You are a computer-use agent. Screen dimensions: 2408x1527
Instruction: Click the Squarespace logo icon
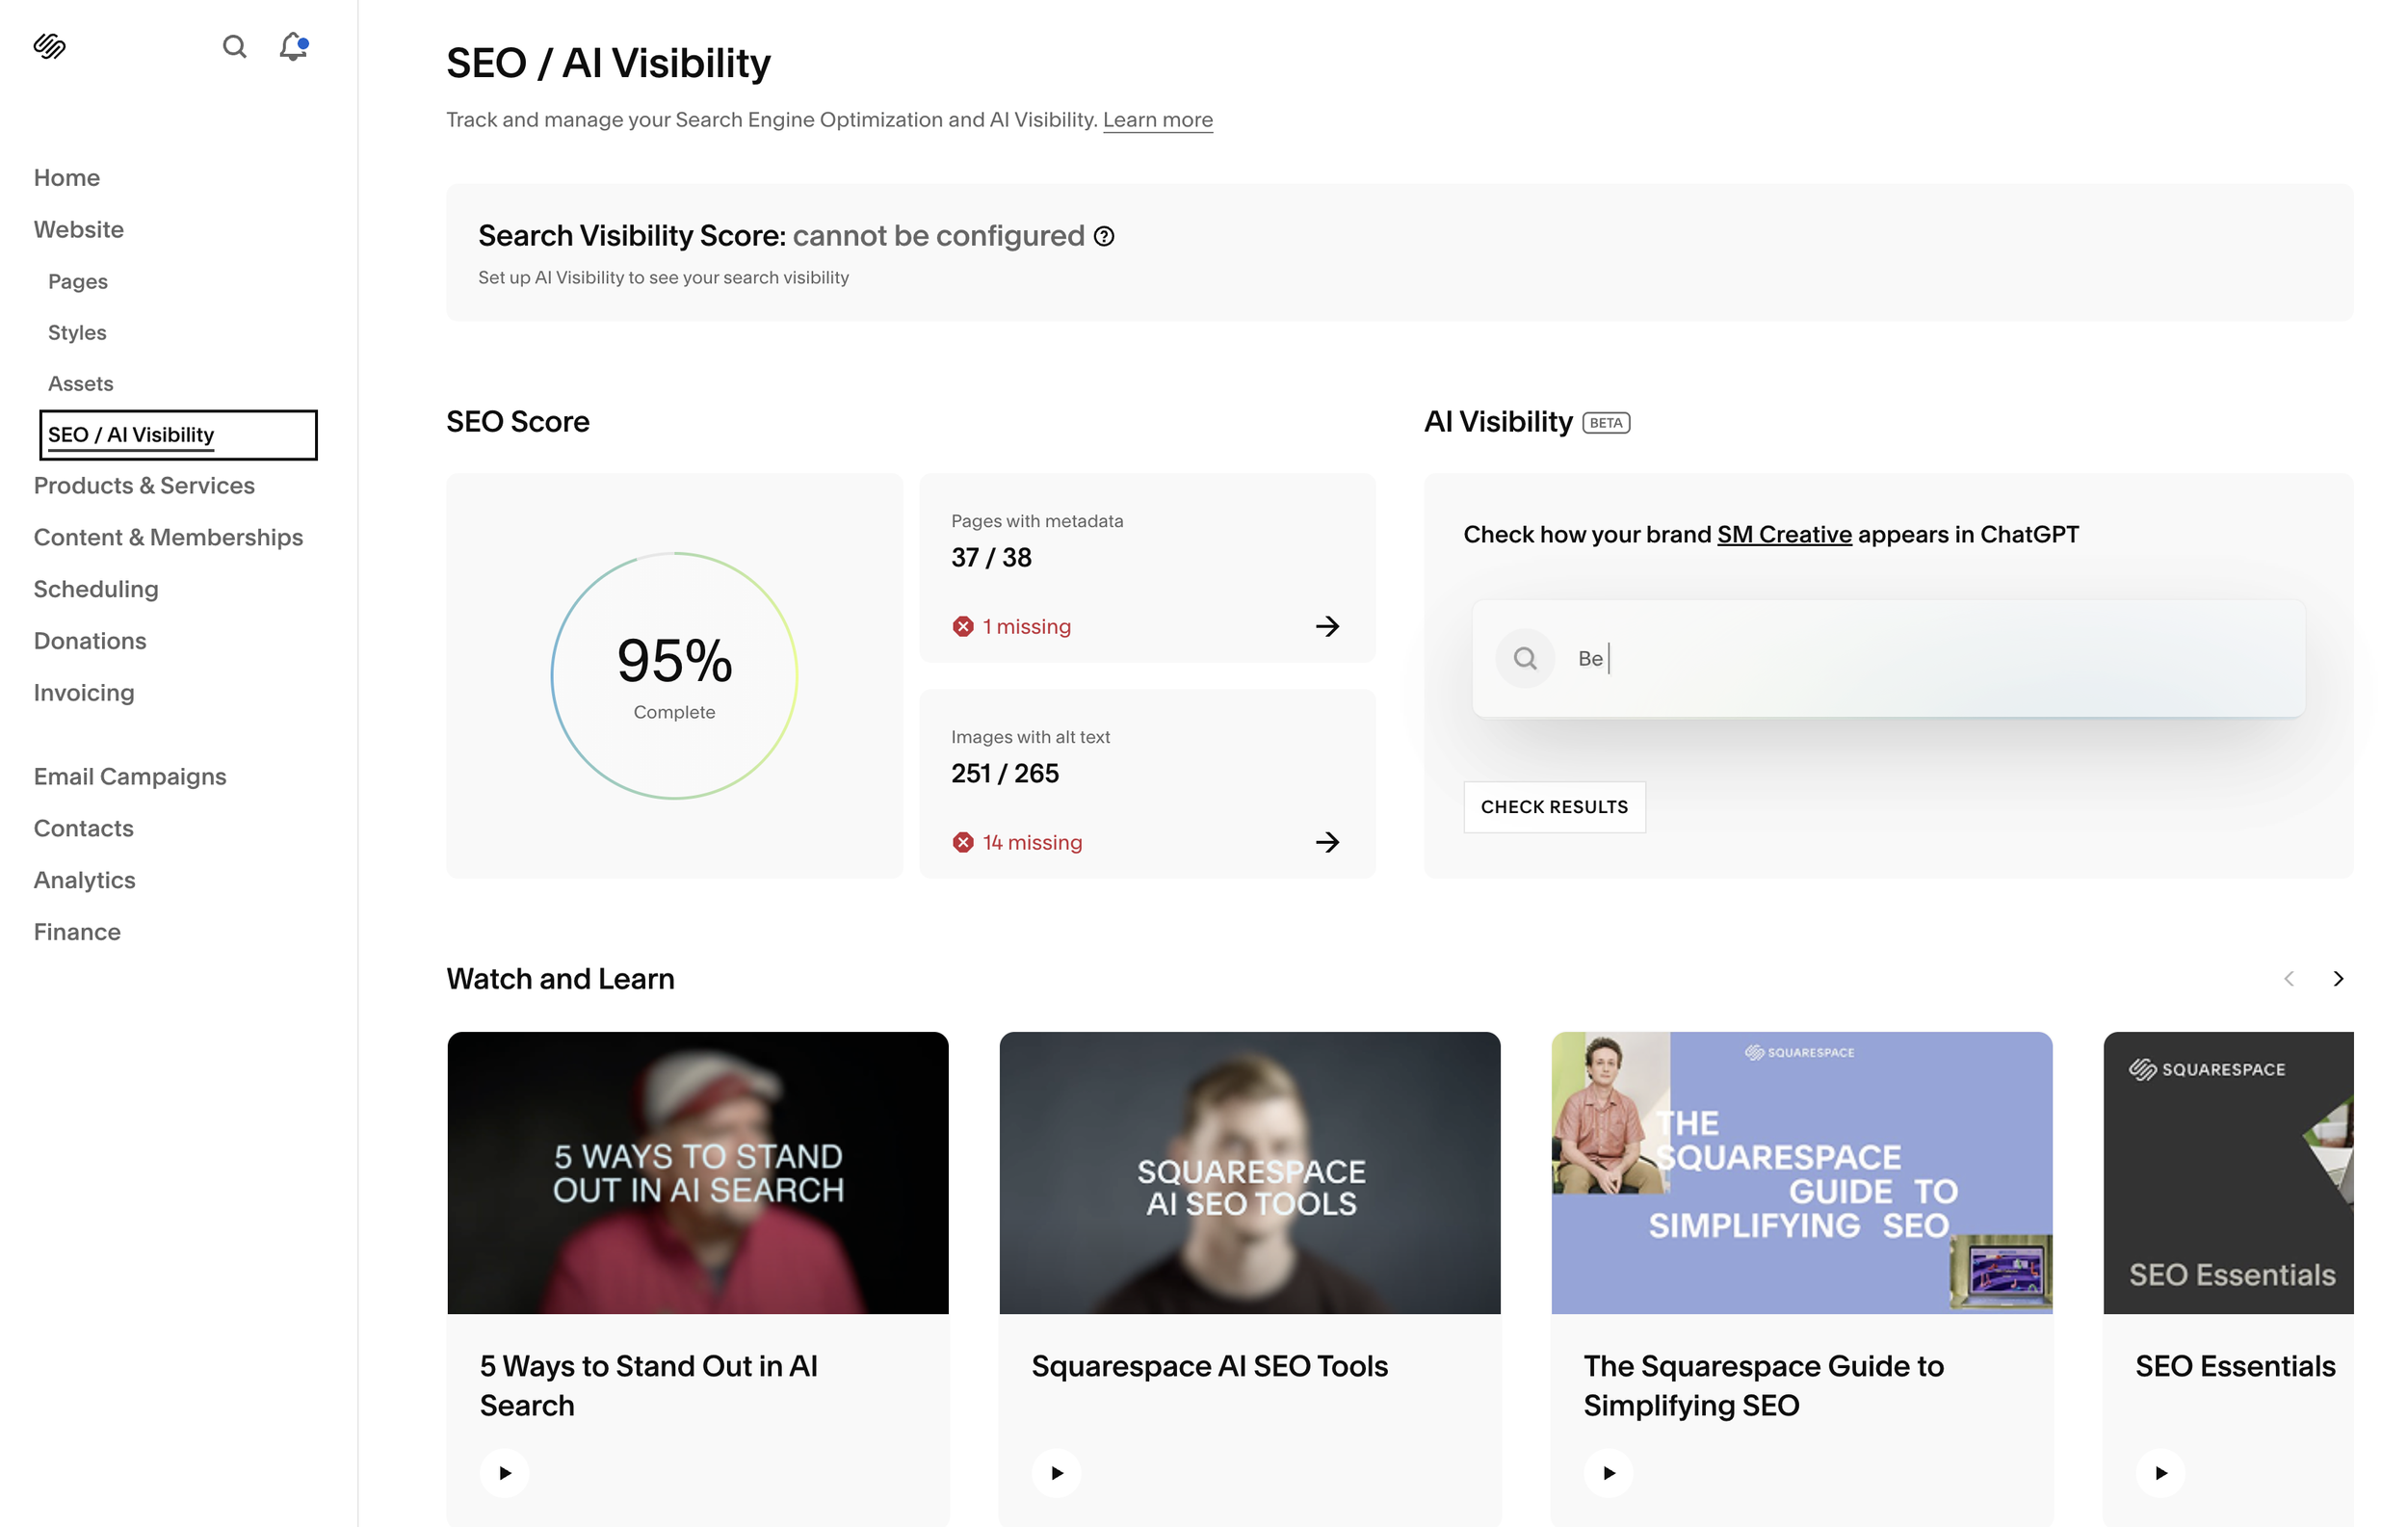point(50,46)
